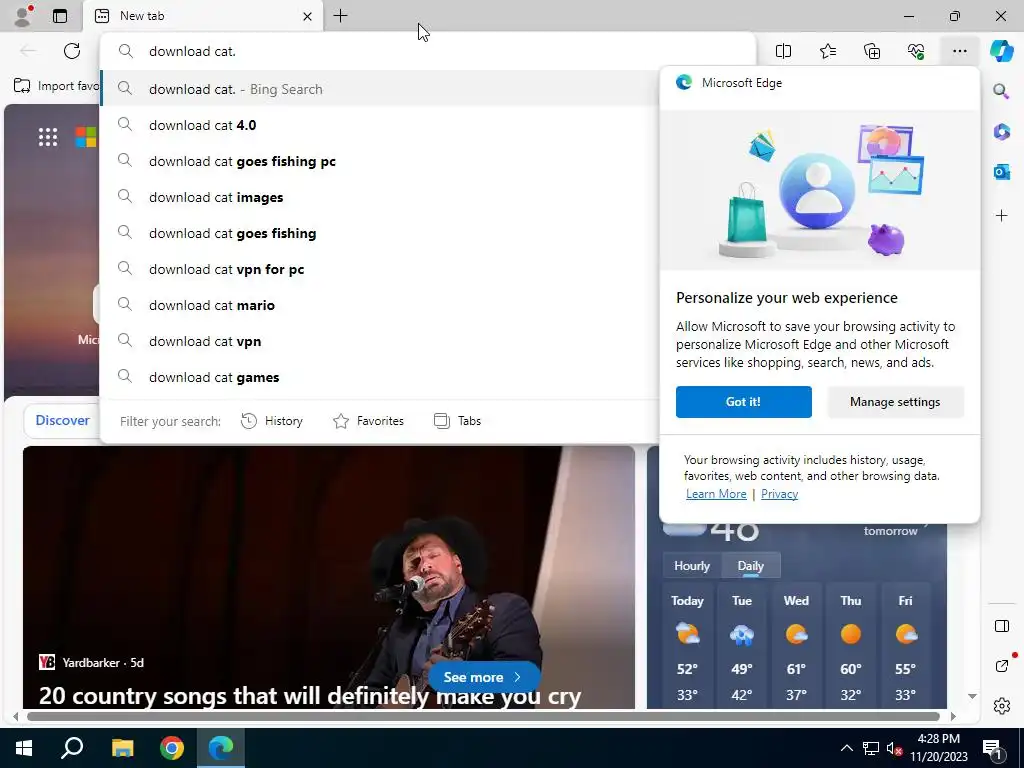Image resolution: width=1024 pixels, height=768 pixels.
Task: Open sidebar search icon
Action: (x=1001, y=91)
